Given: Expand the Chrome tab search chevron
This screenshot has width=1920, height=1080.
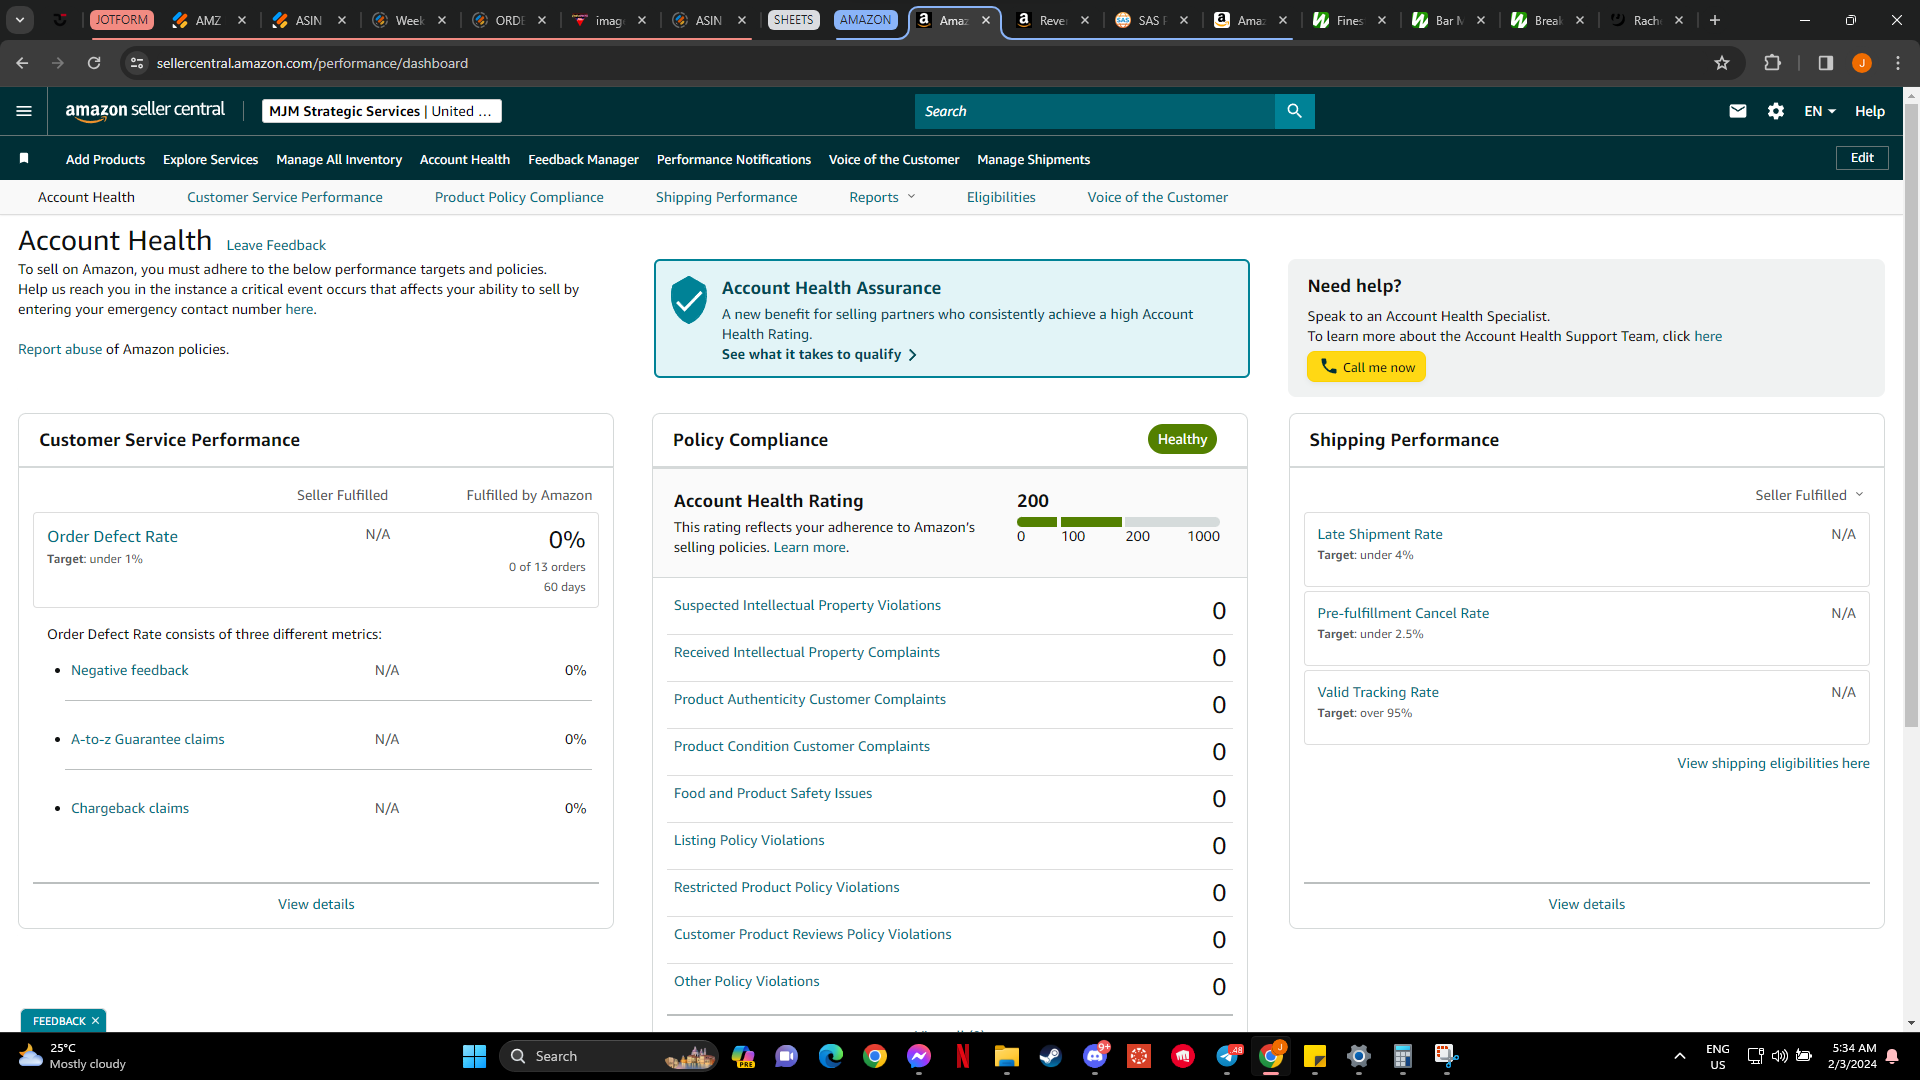Looking at the screenshot, I should tap(20, 20).
